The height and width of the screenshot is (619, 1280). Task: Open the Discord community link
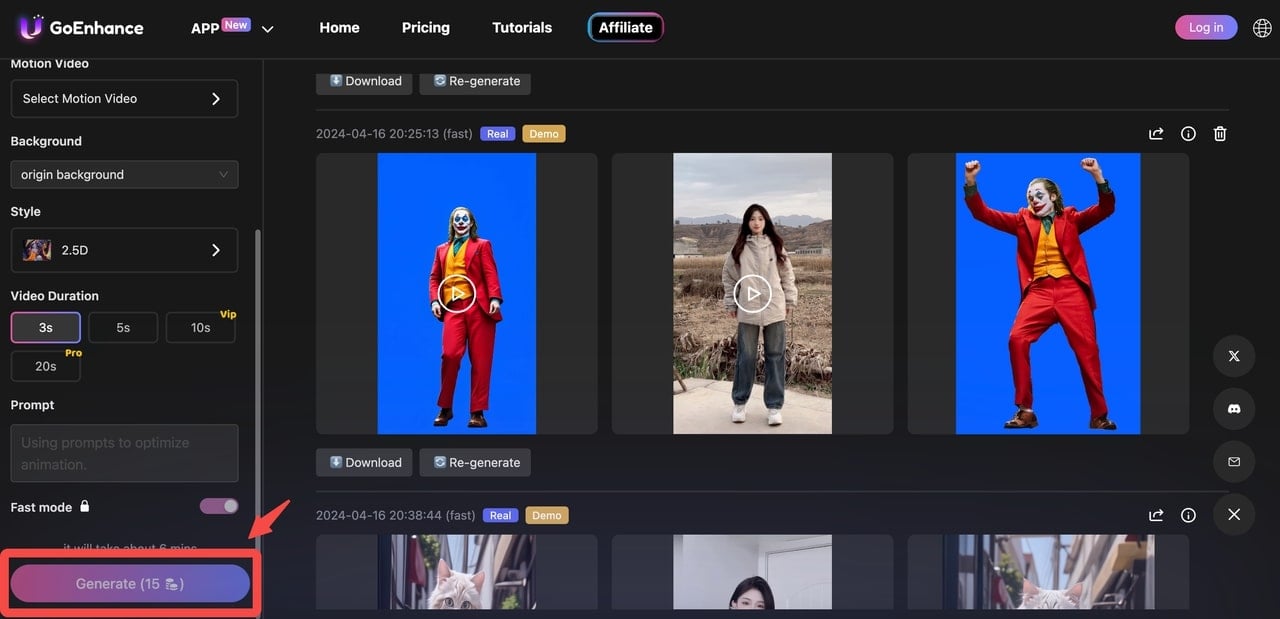(x=1234, y=409)
